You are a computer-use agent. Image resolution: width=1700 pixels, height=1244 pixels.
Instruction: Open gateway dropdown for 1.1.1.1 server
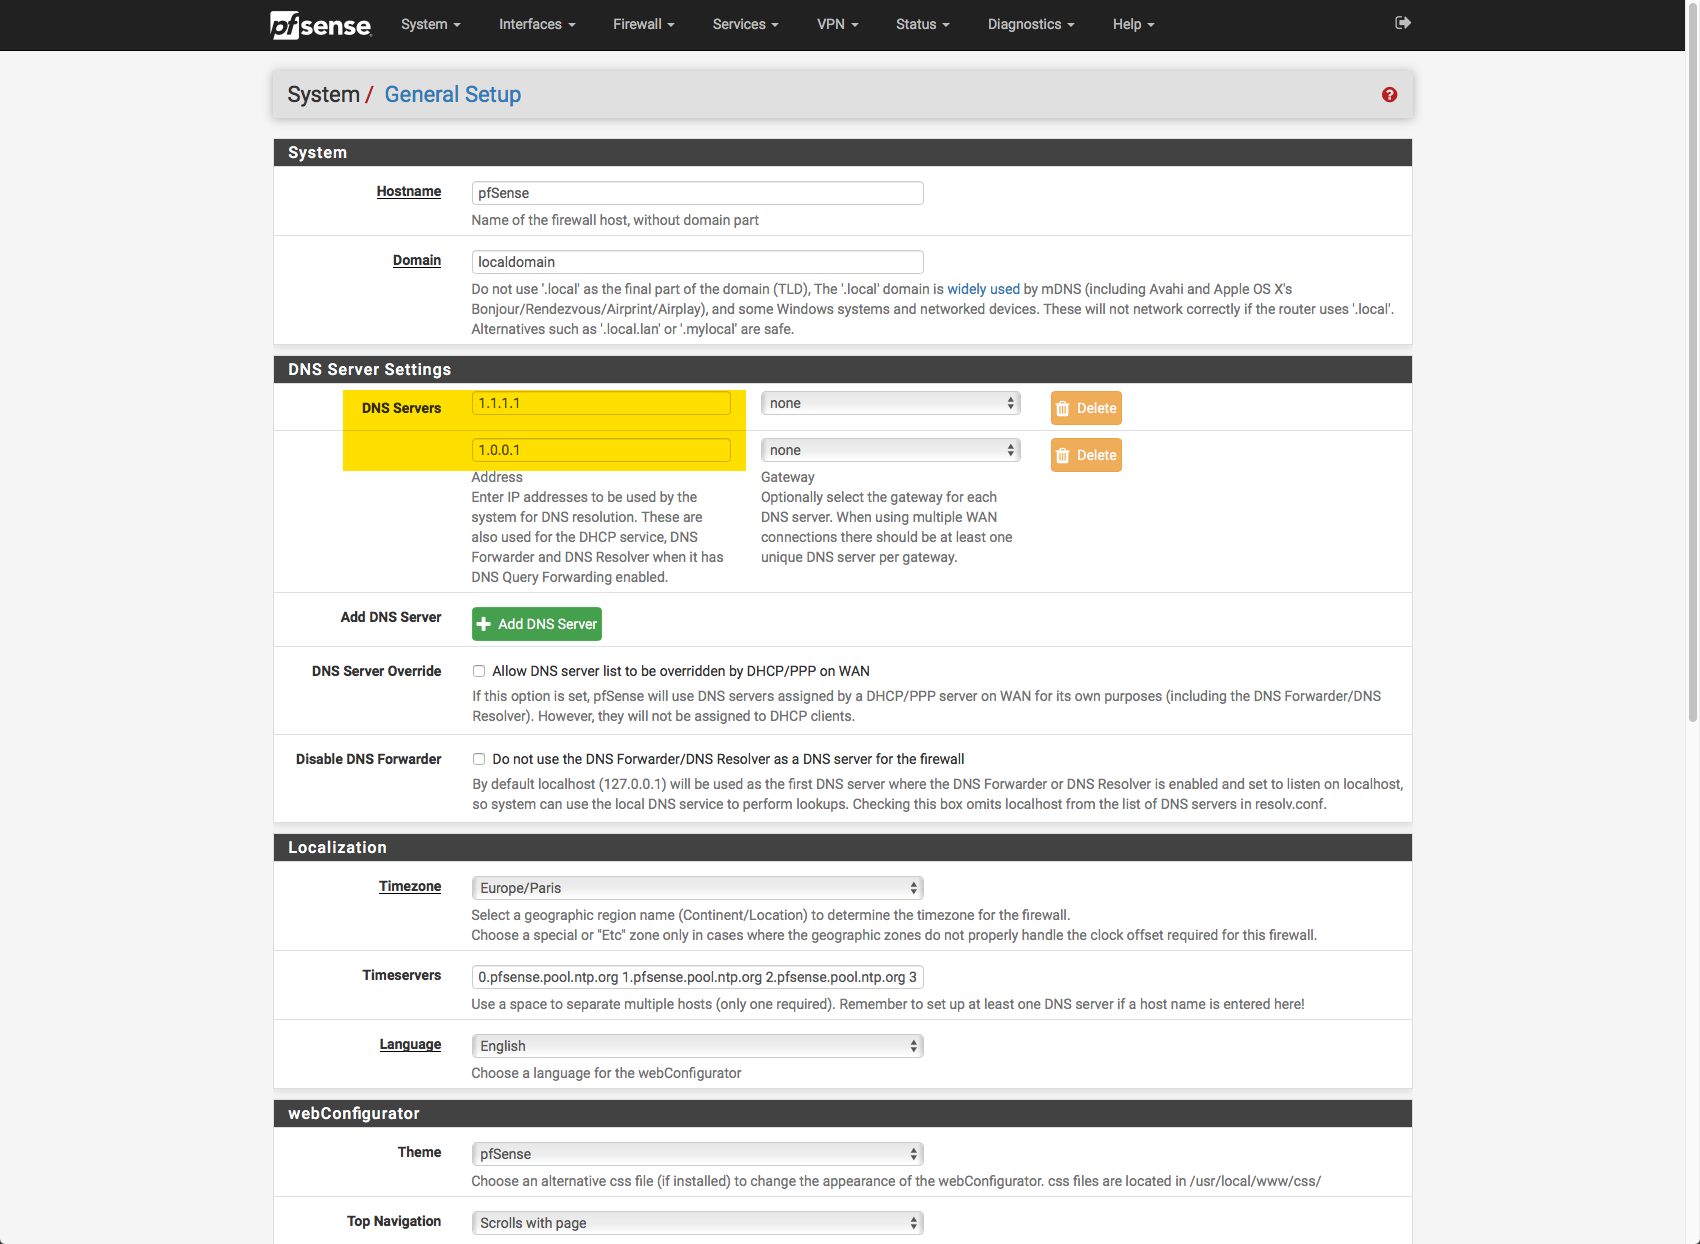click(x=890, y=403)
